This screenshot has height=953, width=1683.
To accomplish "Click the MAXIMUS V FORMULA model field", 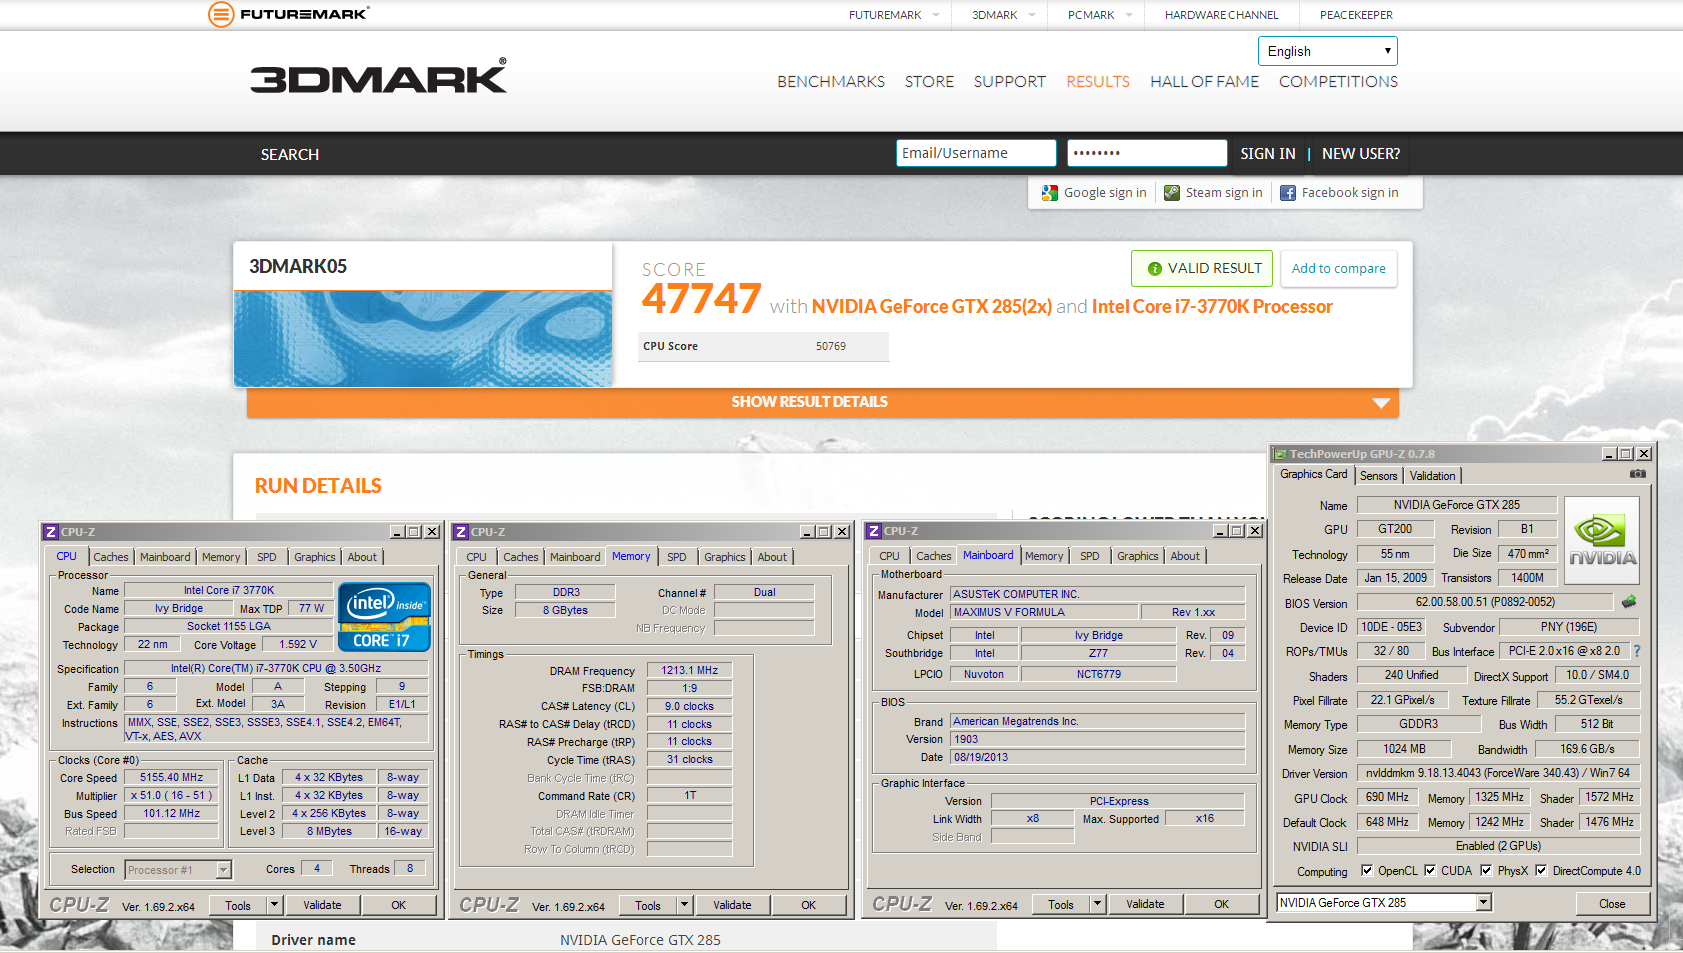I will coord(1044,612).
